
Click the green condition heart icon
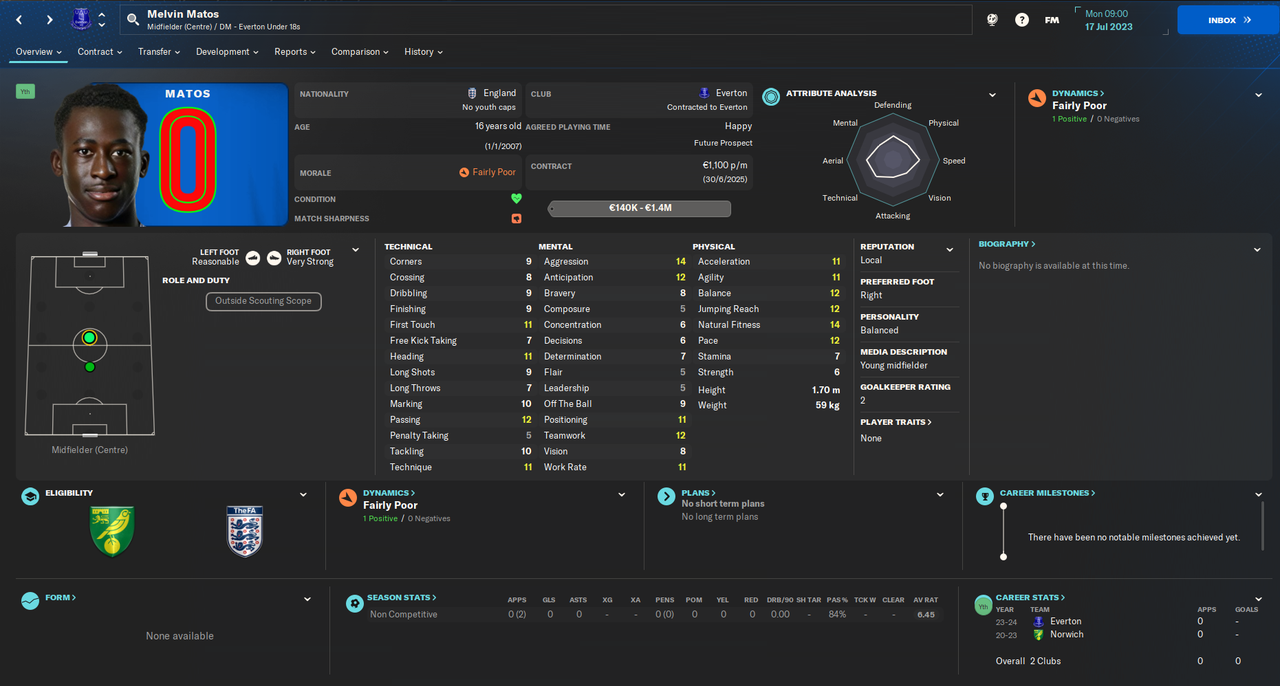coord(516,199)
